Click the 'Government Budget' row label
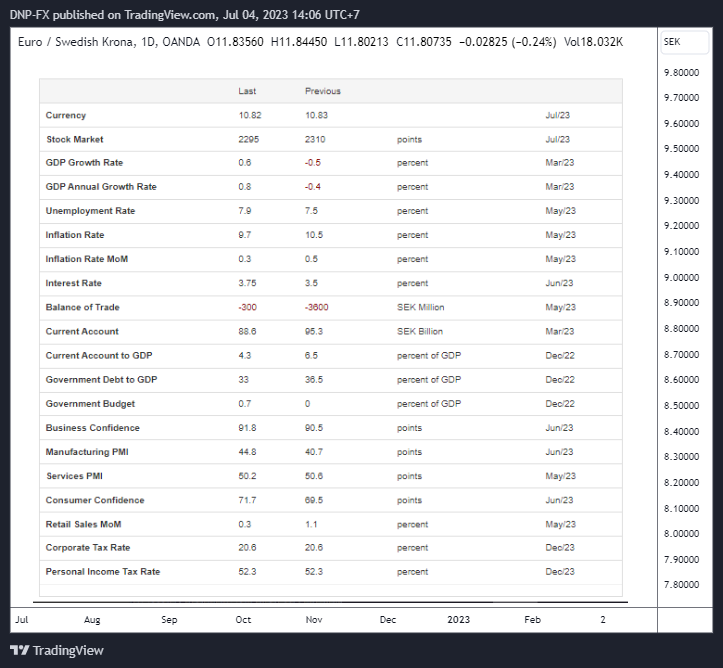This screenshot has height=668, width=723. (90, 404)
